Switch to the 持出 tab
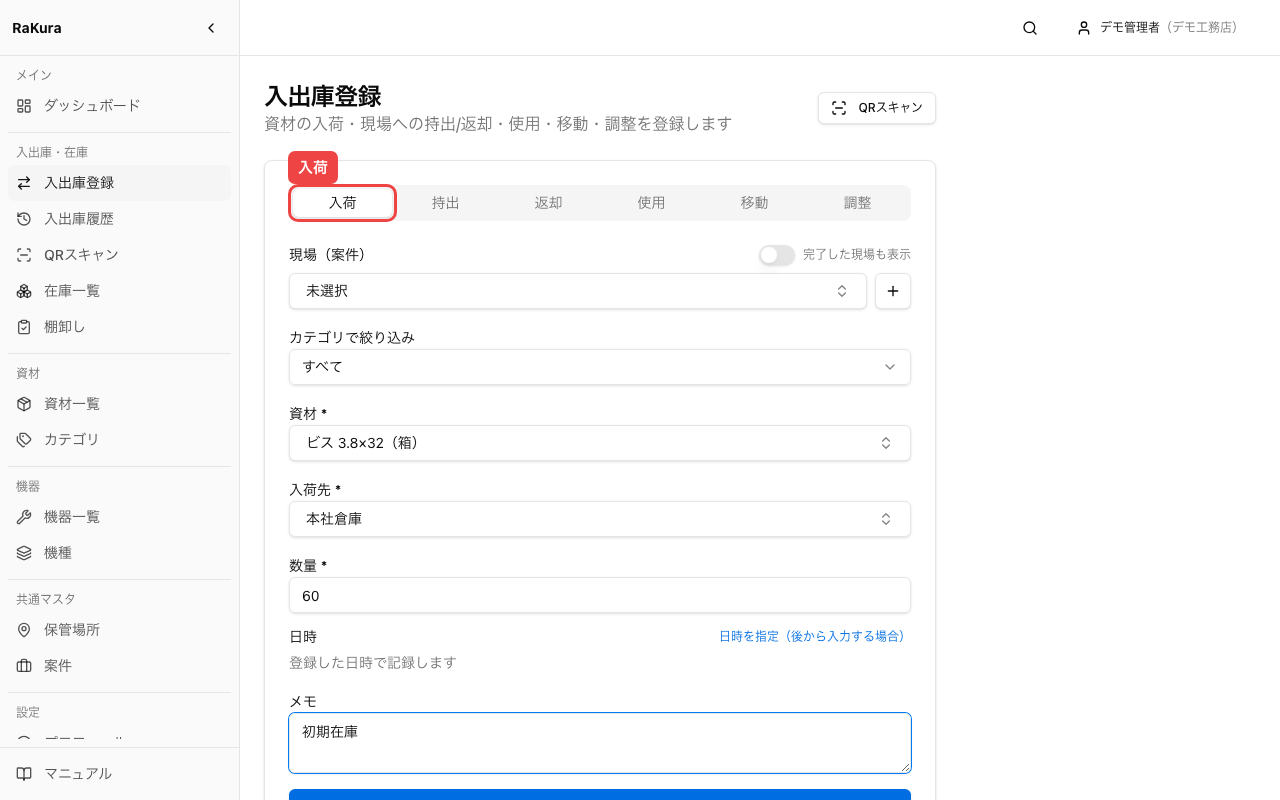The height and width of the screenshot is (800, 1280). pyautogui.click(x=446, y=203)
